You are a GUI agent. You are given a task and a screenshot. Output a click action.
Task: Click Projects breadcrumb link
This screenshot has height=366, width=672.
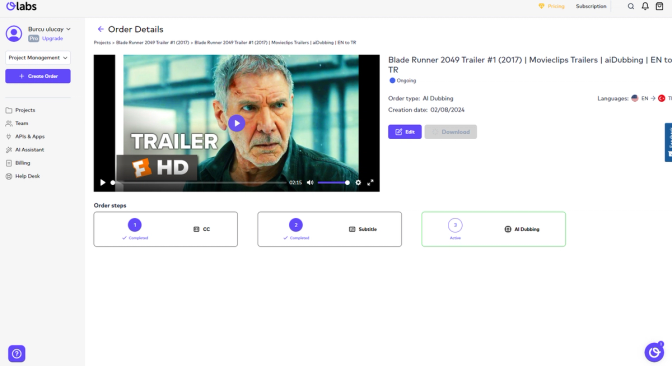[x=102, y=42]
